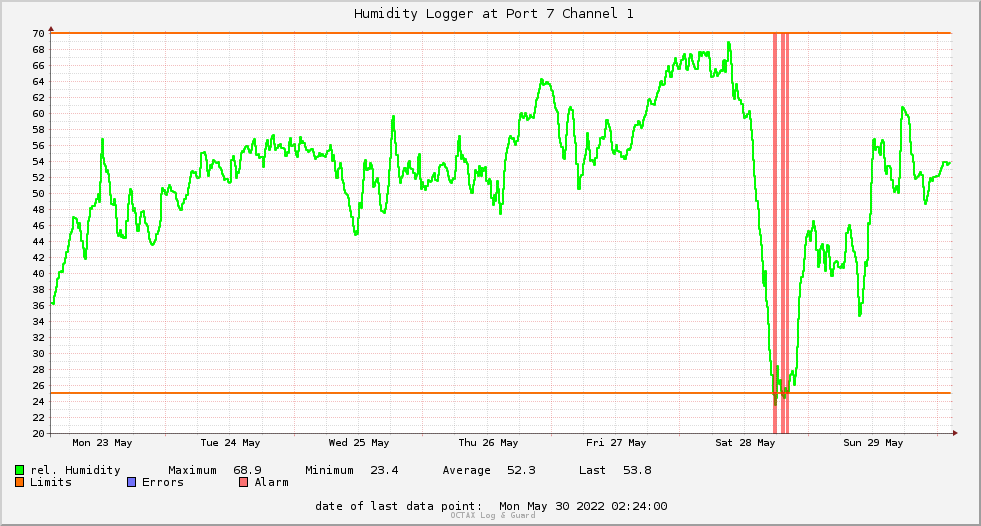Click the Minimum value 23.4

pyautogui.click(x=384, y=470)
